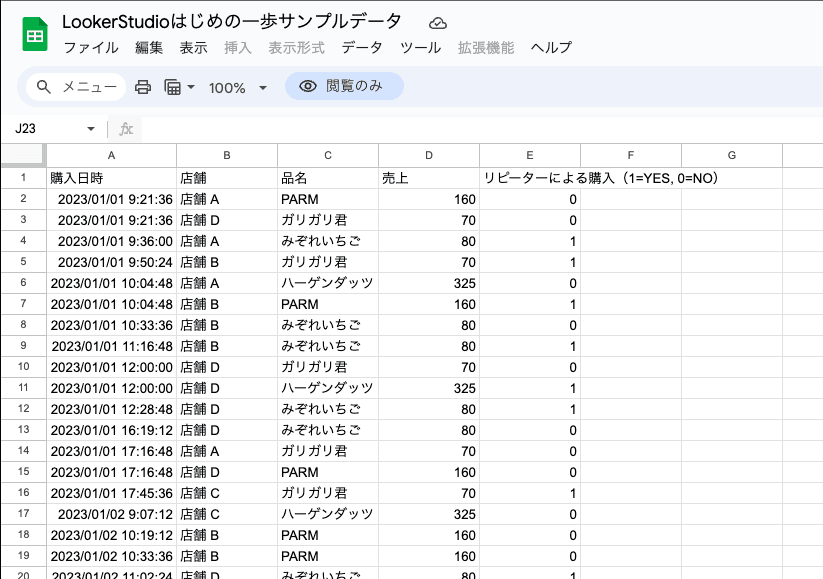Select column D header
Viewport: 823px width, 579px height.
[429, 155]
